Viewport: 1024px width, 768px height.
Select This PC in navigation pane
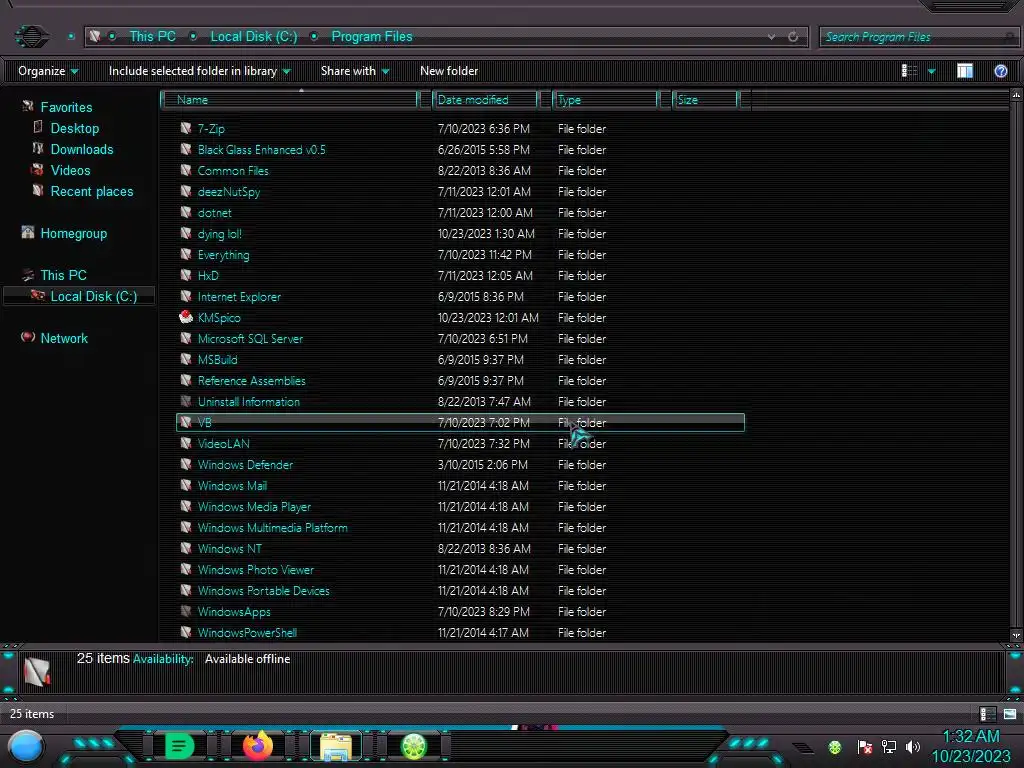(63, 275)
